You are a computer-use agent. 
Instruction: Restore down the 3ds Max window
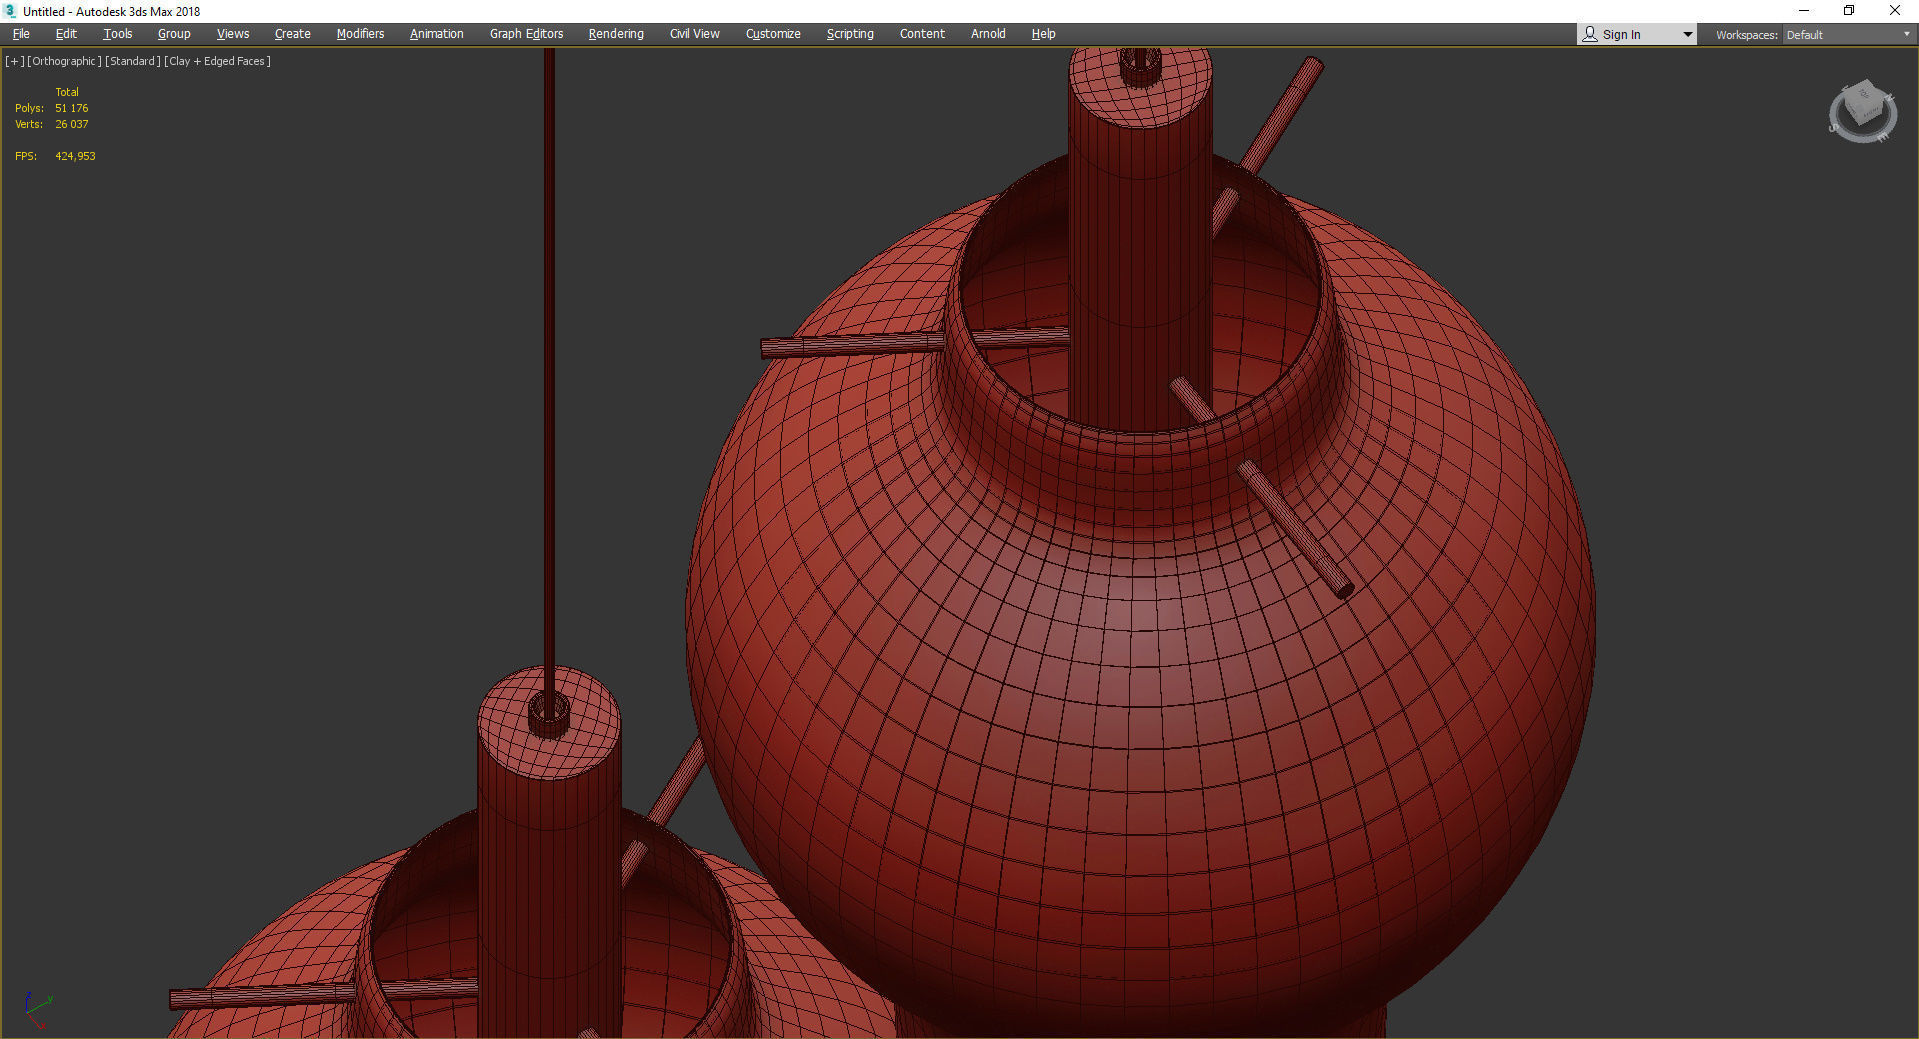tap(1849, 11)
